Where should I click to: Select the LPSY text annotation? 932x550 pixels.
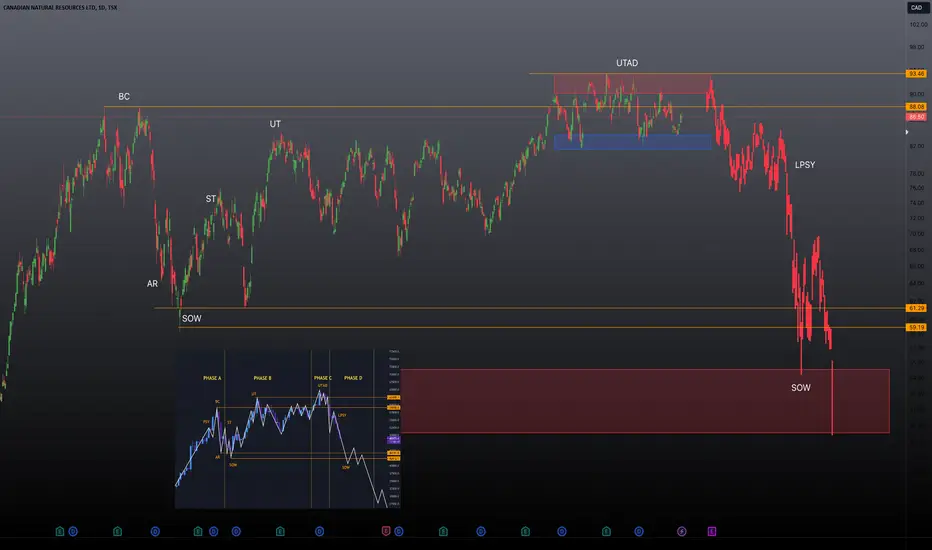[x=805, y=165]
